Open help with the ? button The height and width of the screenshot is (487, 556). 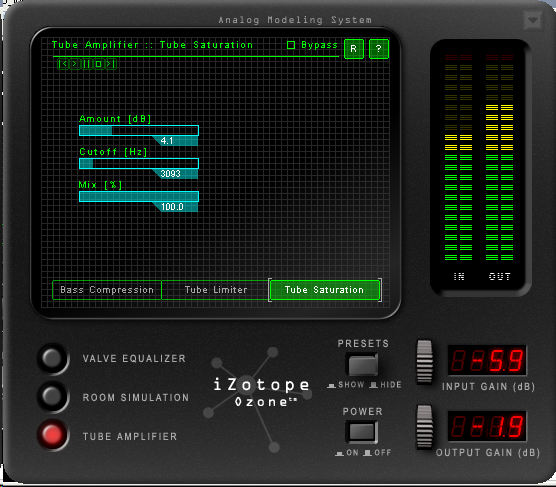click(x=379, y=49)
